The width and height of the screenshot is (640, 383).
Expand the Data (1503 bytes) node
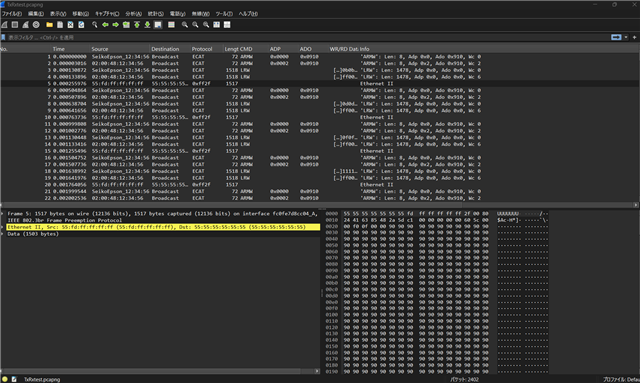(x=2, y=234)
